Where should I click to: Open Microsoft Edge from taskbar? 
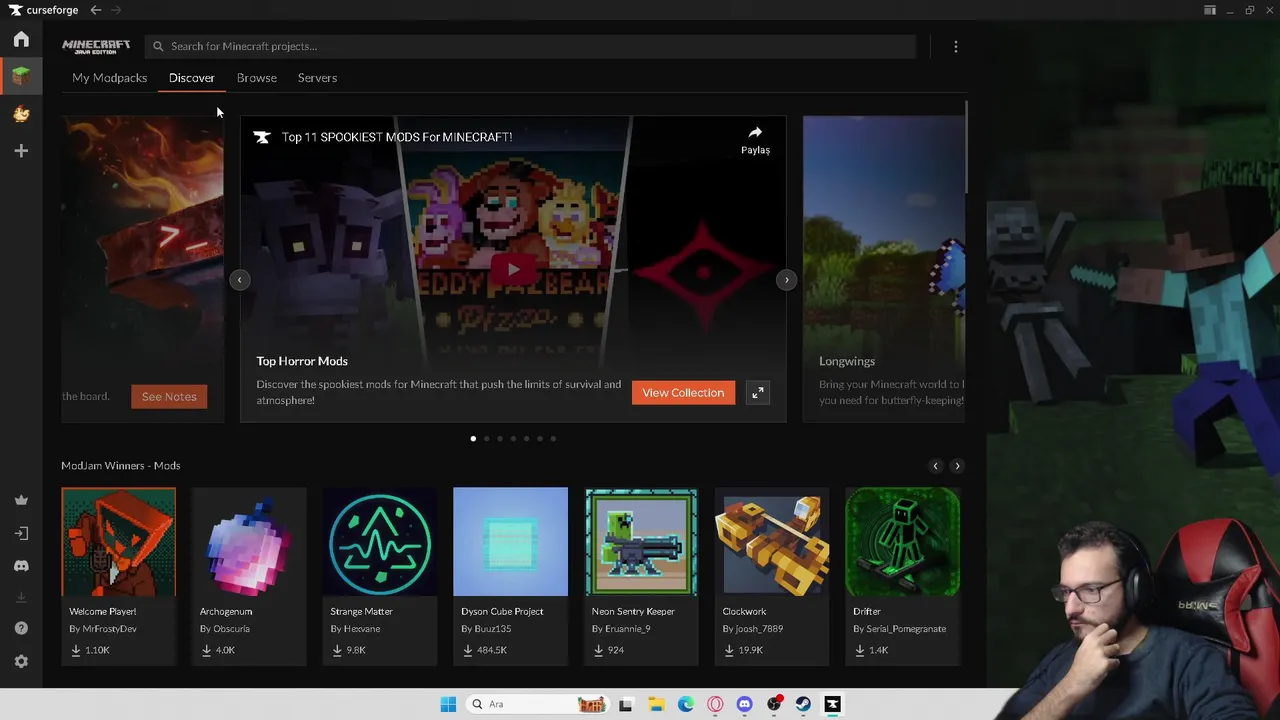686,704
